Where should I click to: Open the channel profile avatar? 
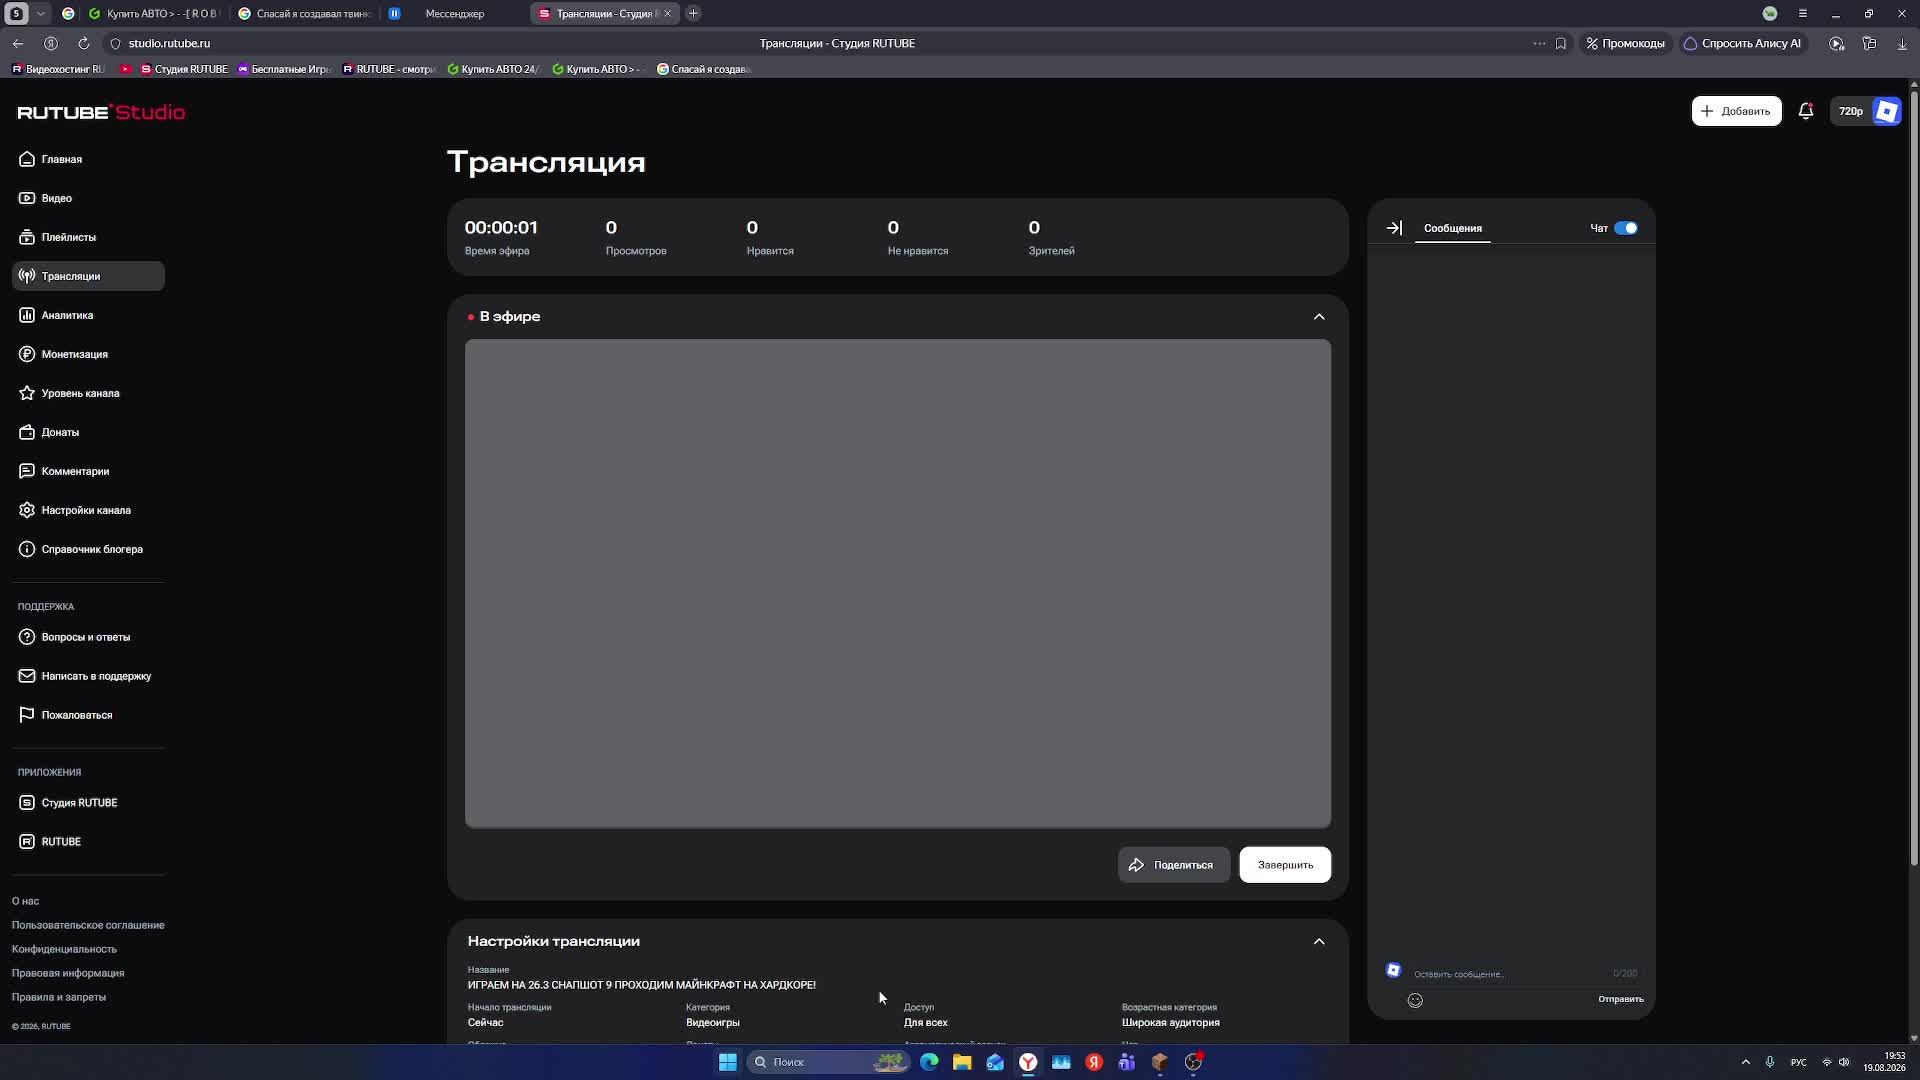coord(1887,111)
